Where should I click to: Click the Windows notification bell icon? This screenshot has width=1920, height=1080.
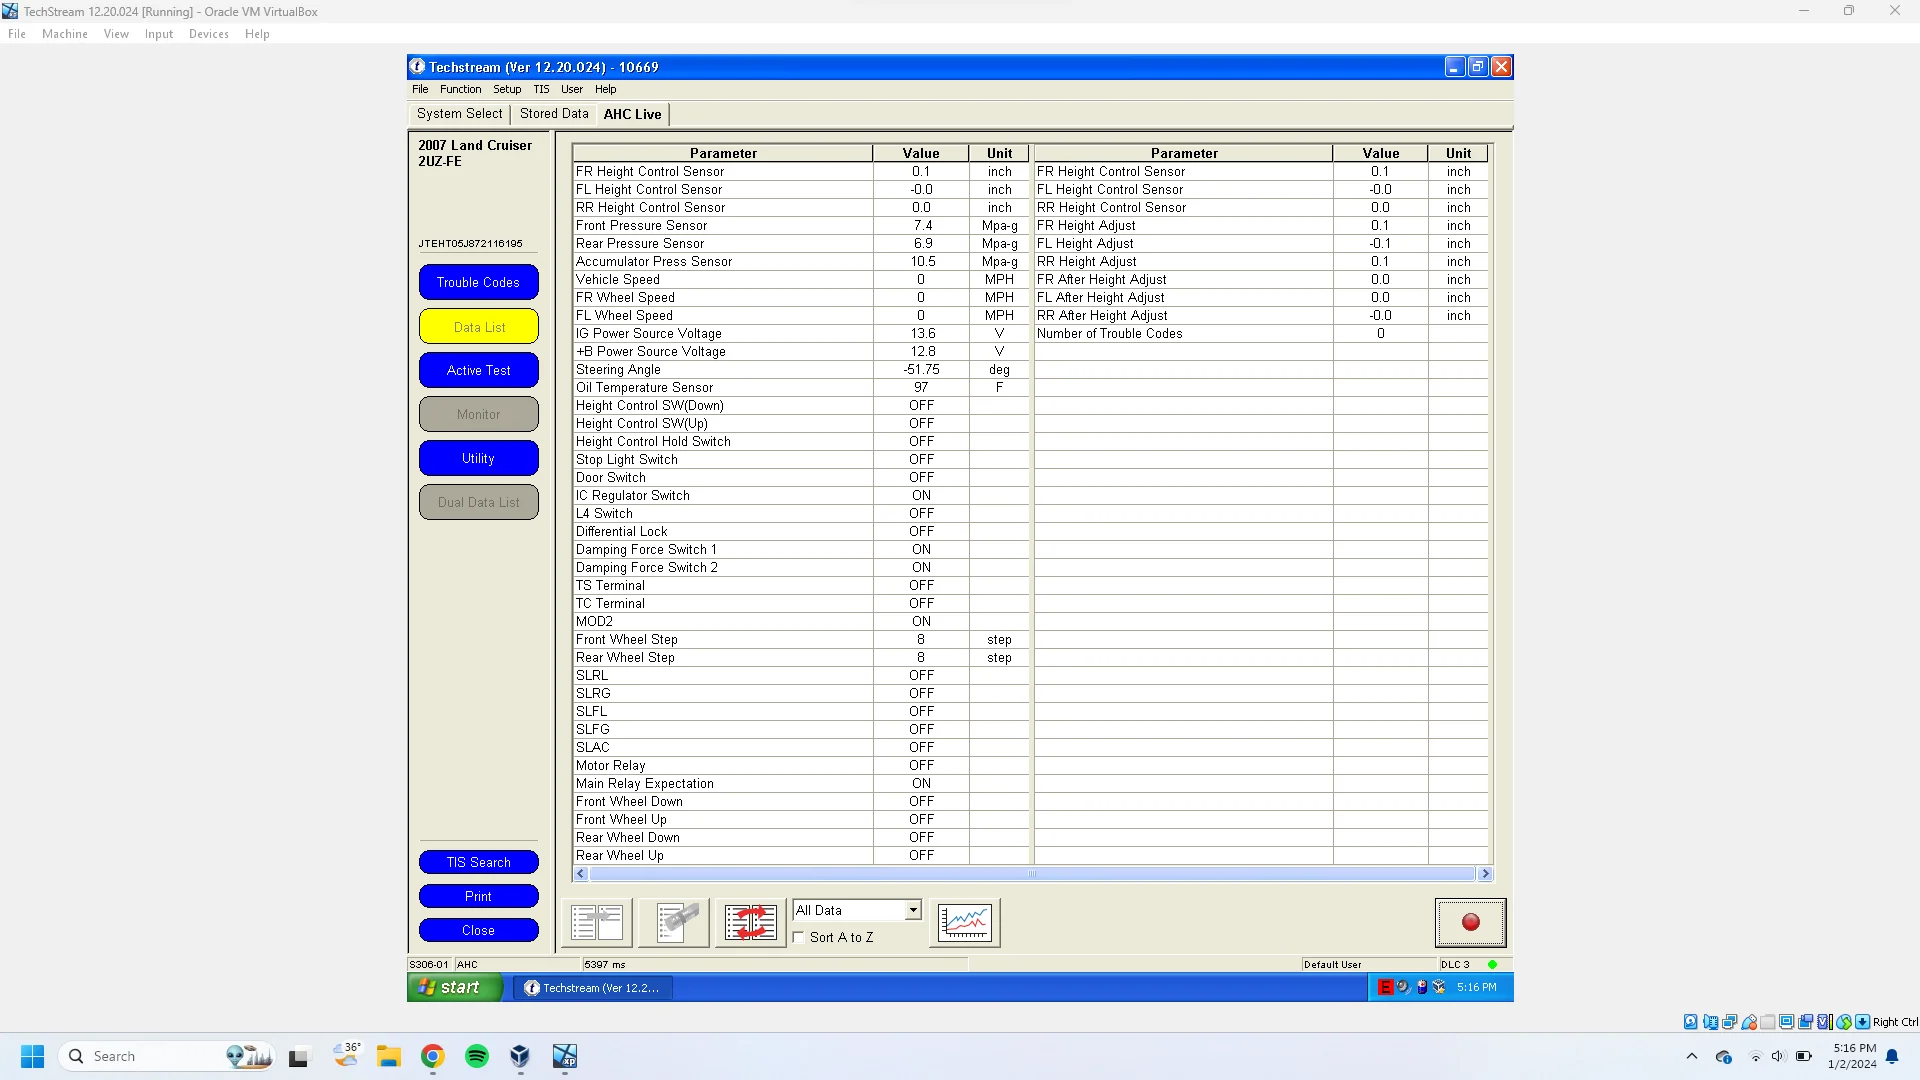pos(1892,1056)
